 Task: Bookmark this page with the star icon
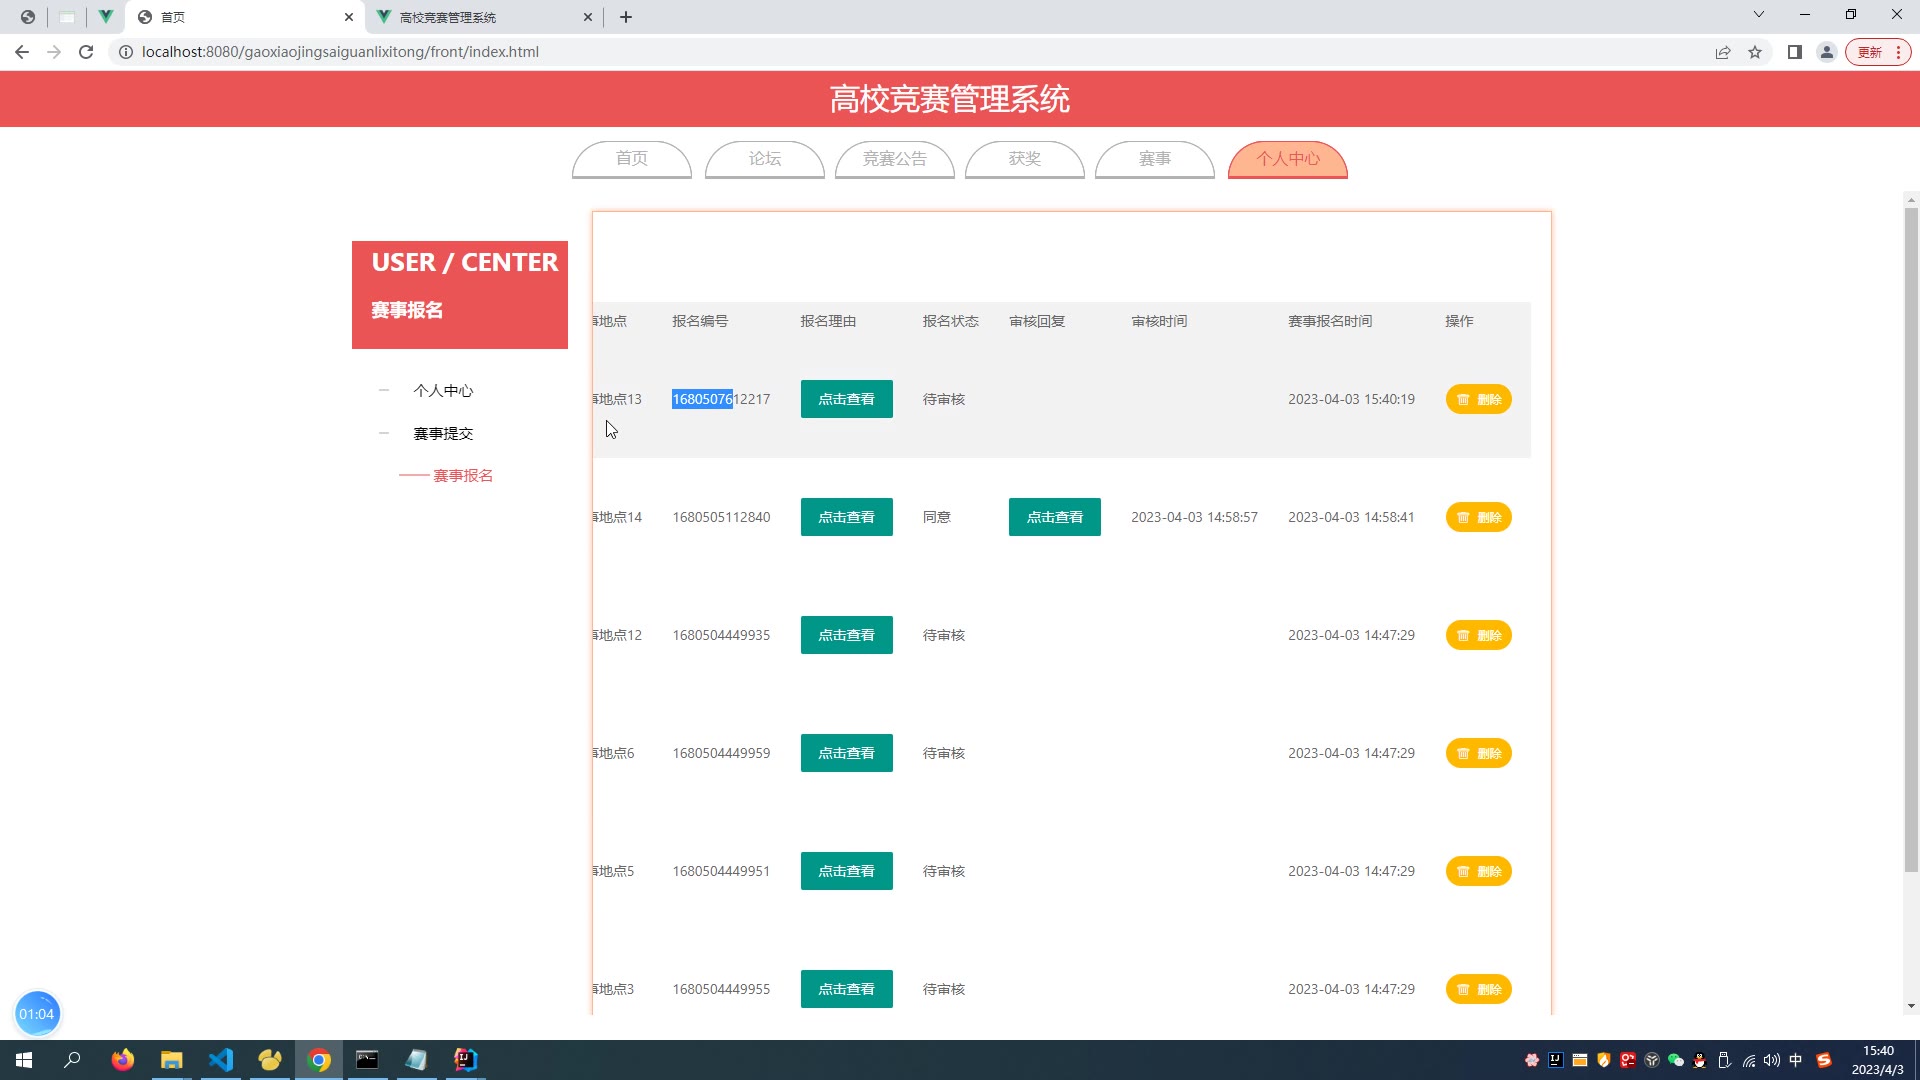pyautogui.click(x=1755, y=52)
